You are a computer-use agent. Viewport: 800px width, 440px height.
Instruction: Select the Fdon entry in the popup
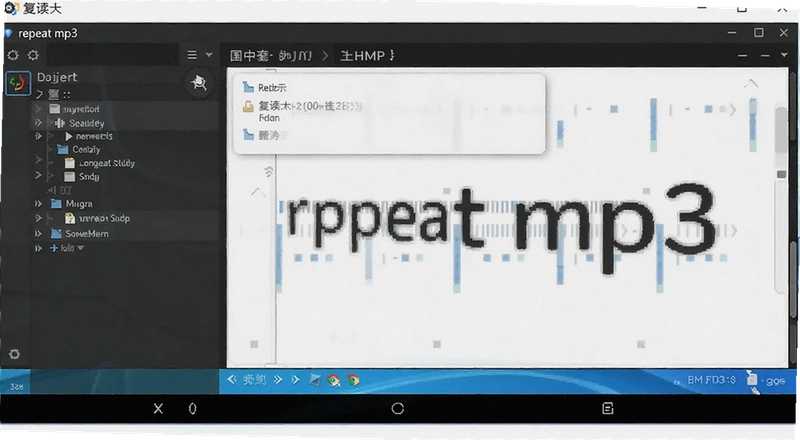click(269, 118)
